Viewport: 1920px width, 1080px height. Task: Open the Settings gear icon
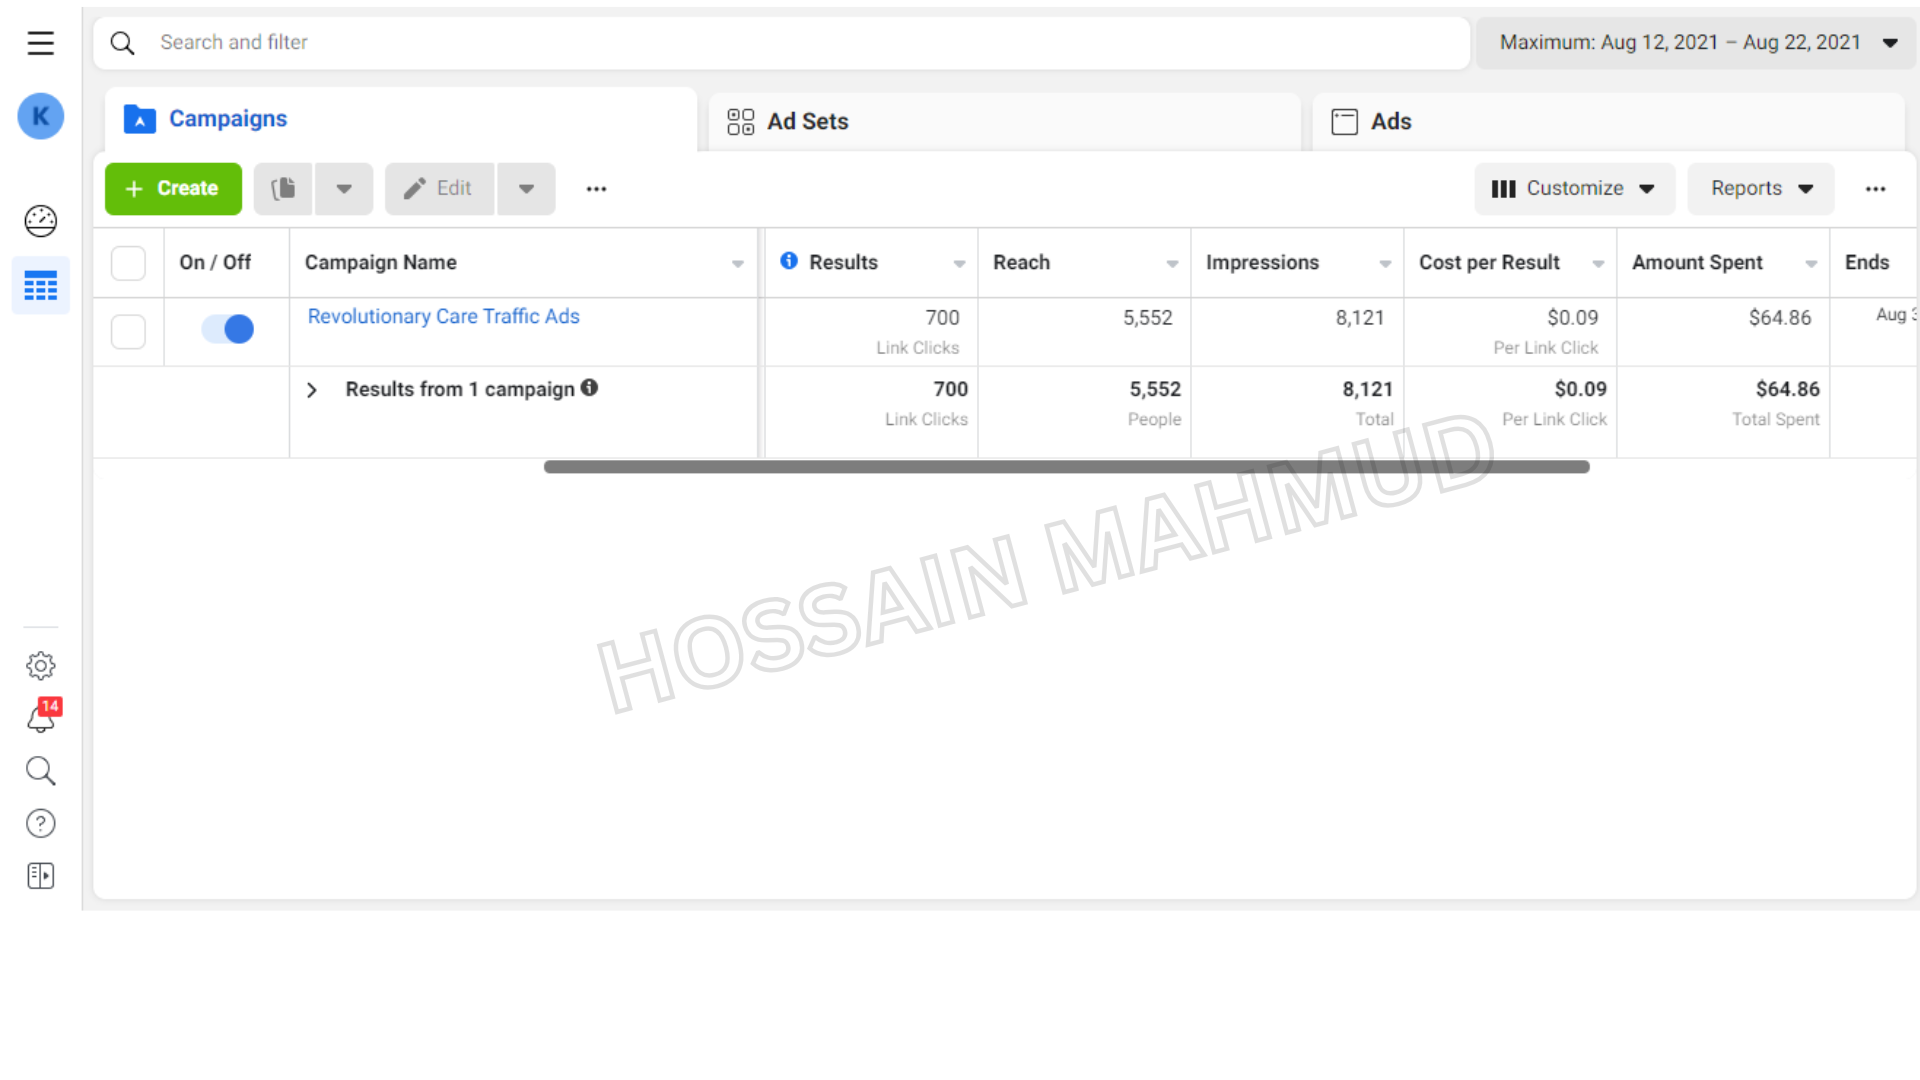41,665
